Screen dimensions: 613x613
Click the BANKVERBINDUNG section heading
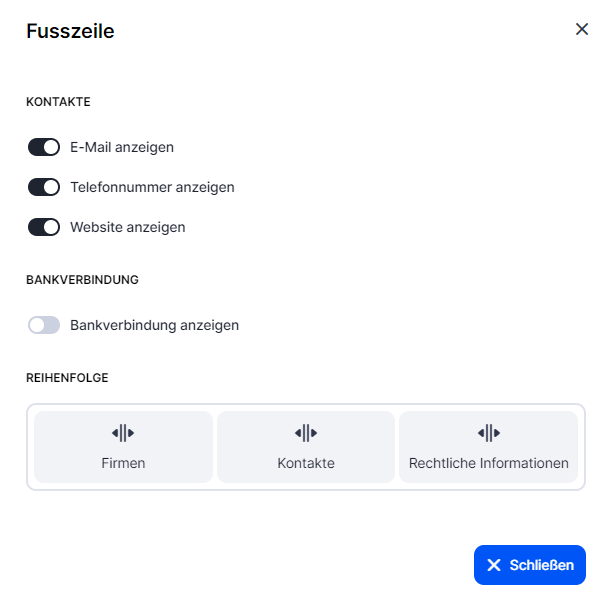click(82, 280)
